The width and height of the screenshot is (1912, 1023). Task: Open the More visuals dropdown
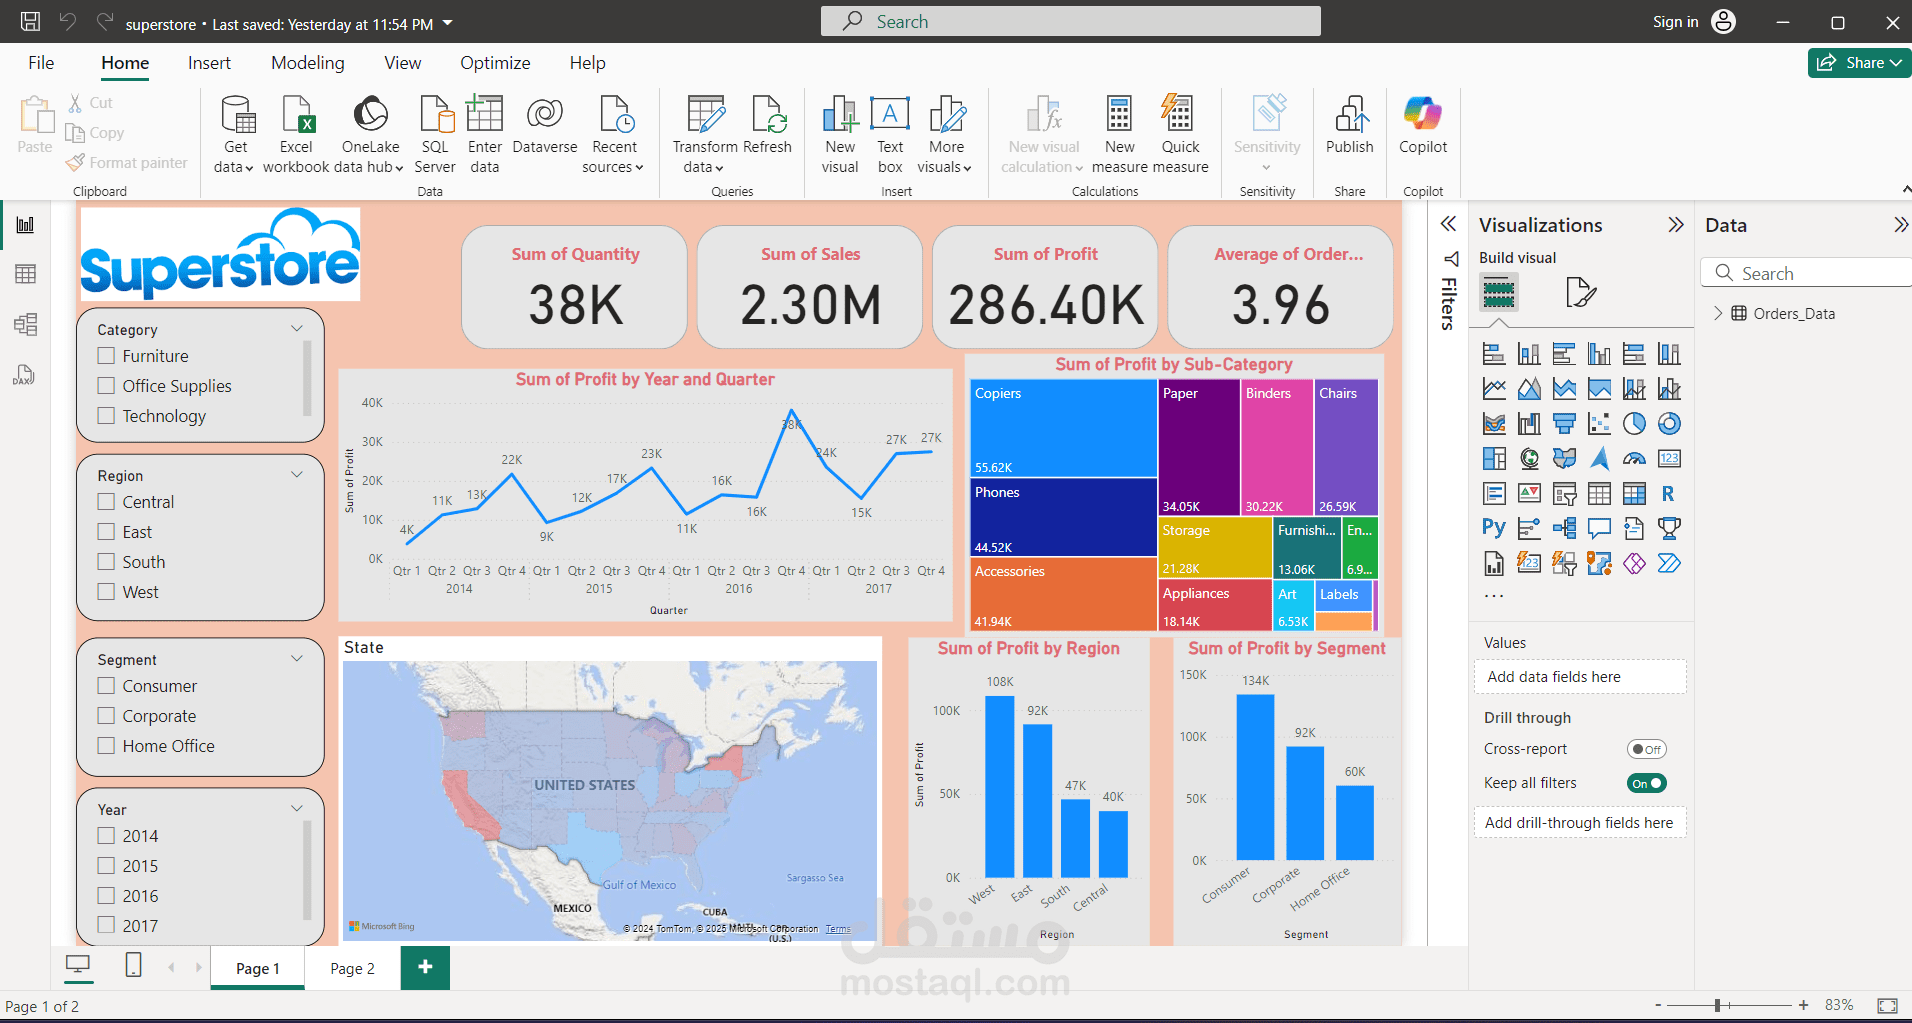pos(945,134)
